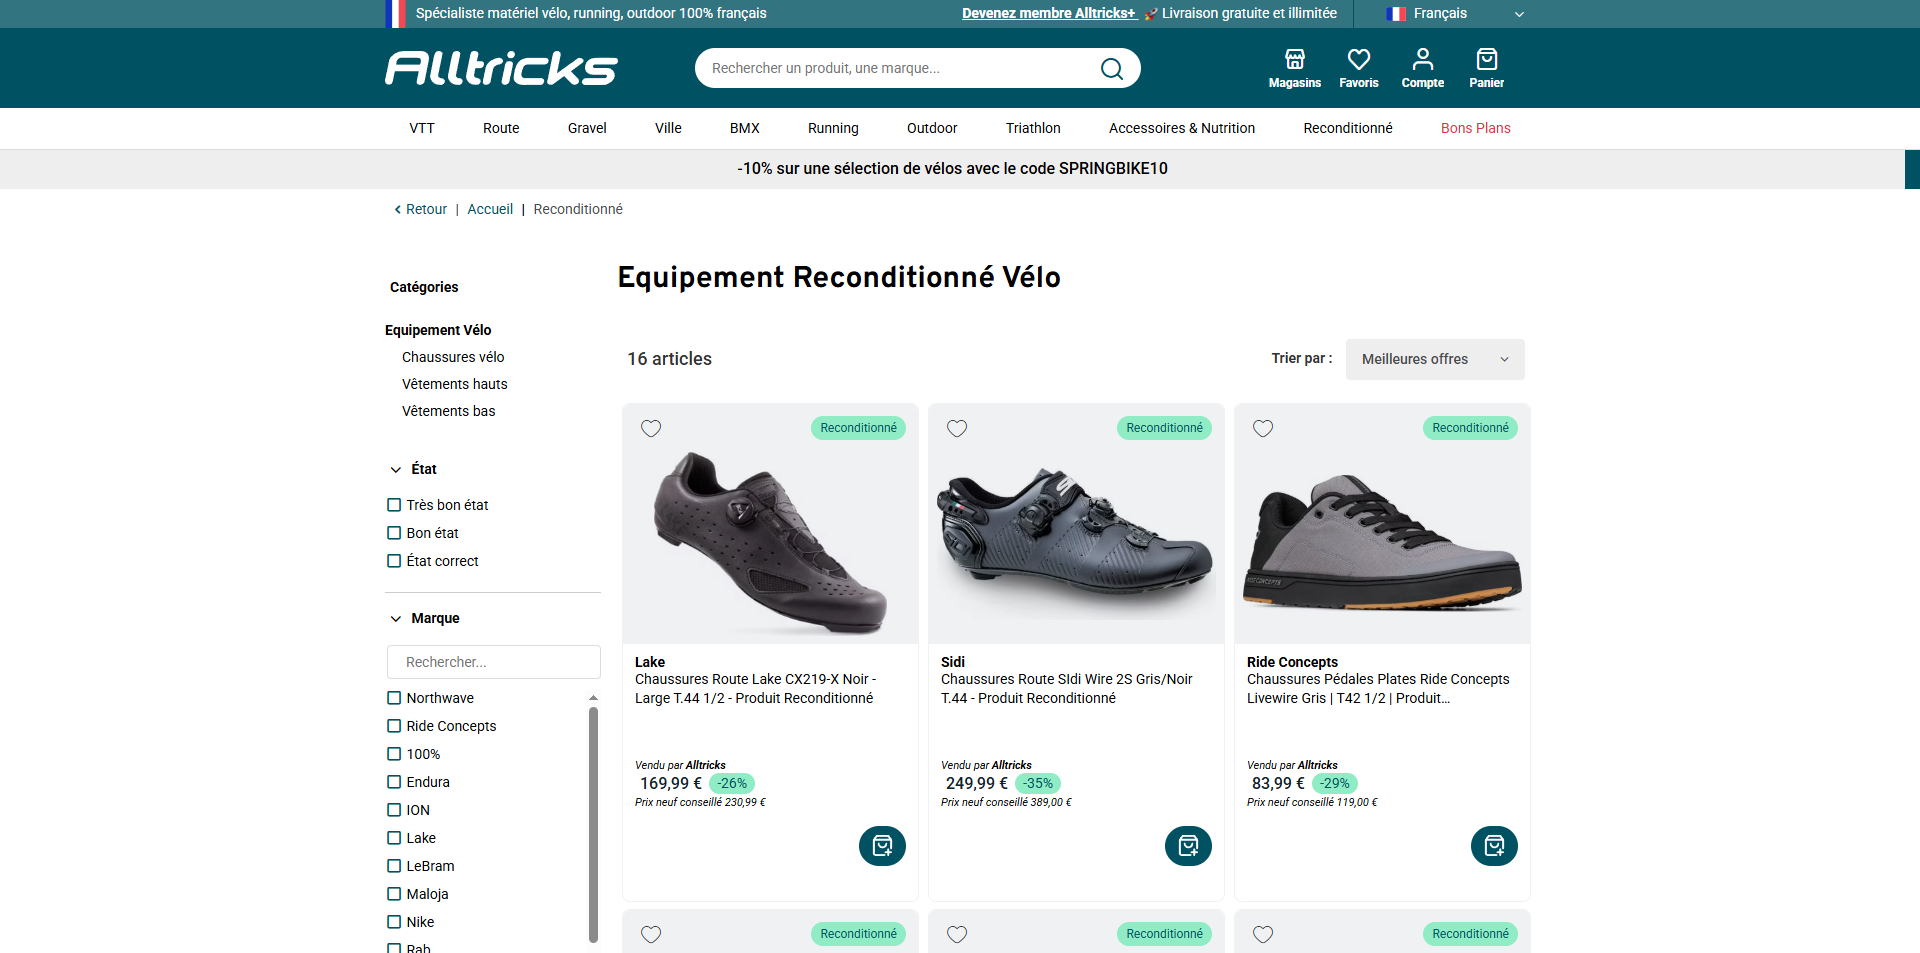The image size is (1920, 953).
Task: Open the Running menu
Action: [833, 128]
